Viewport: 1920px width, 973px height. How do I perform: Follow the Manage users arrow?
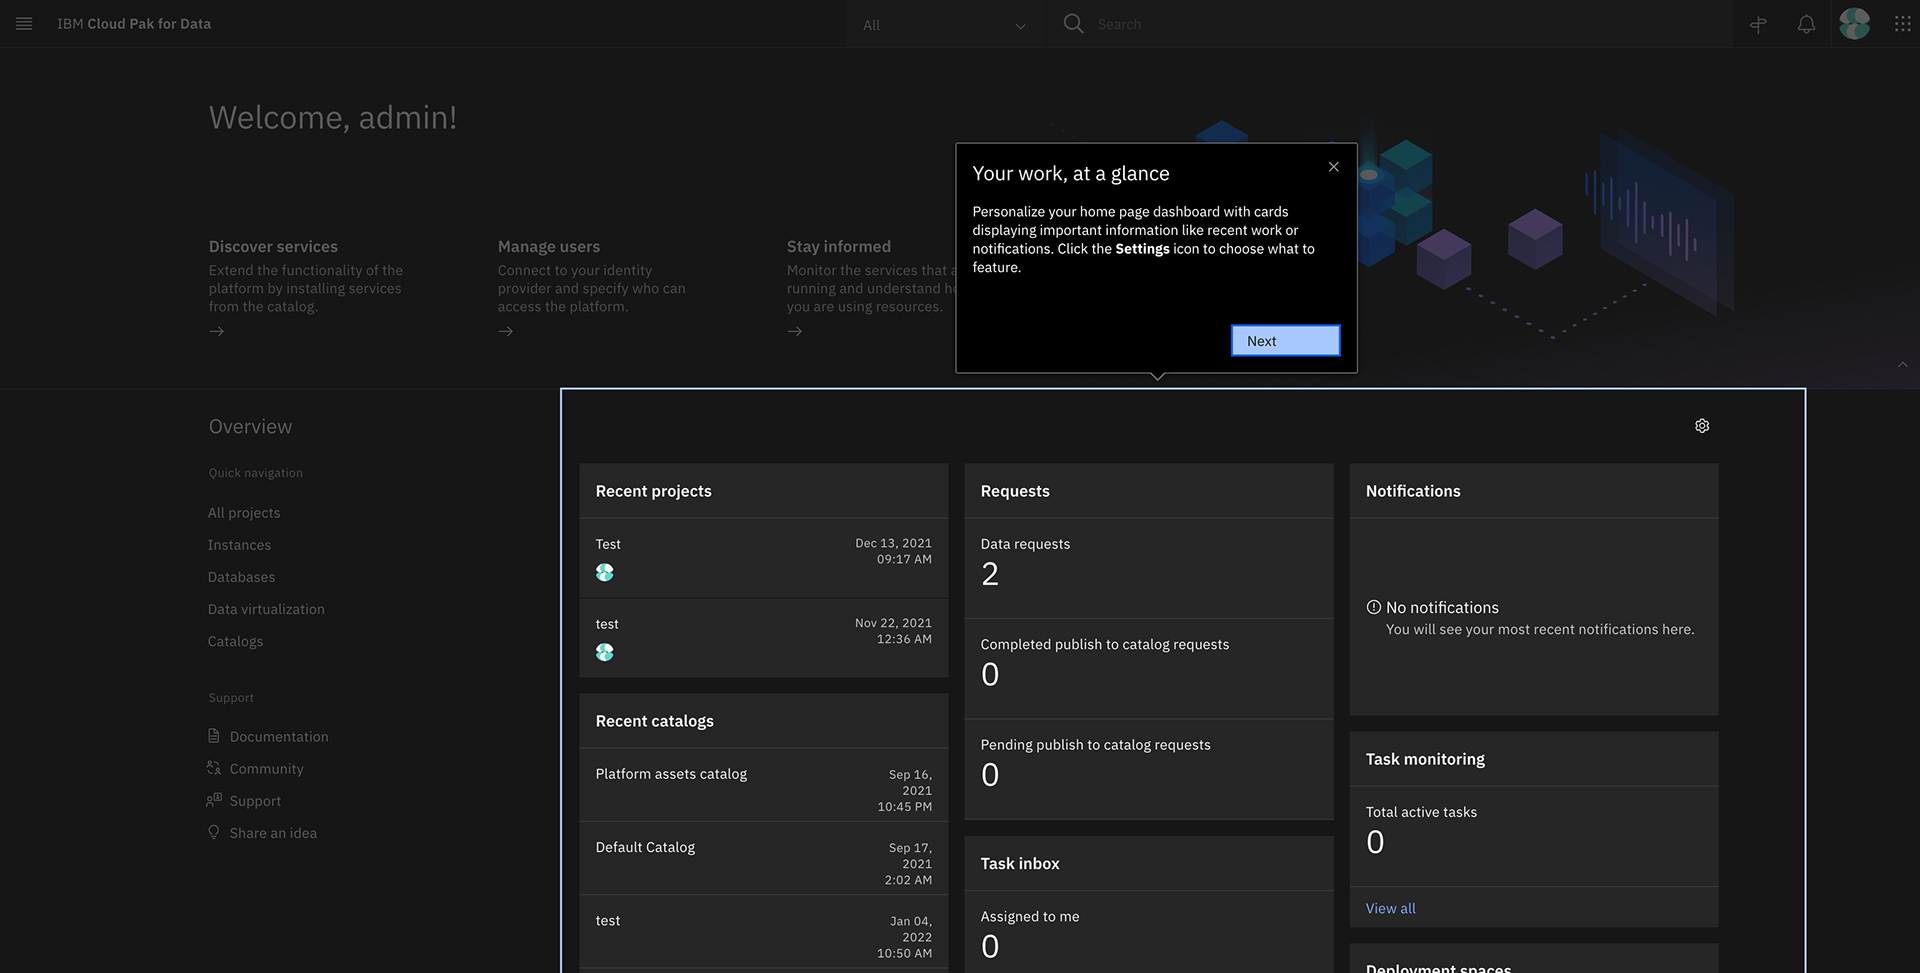505,331
